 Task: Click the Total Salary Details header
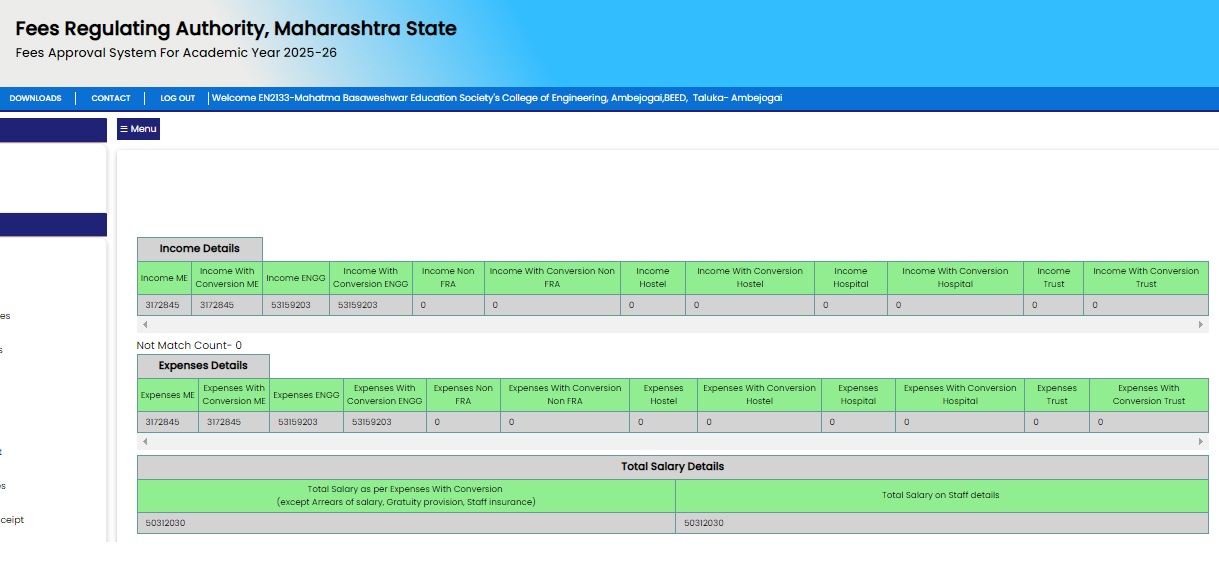[x=672, y=467]
